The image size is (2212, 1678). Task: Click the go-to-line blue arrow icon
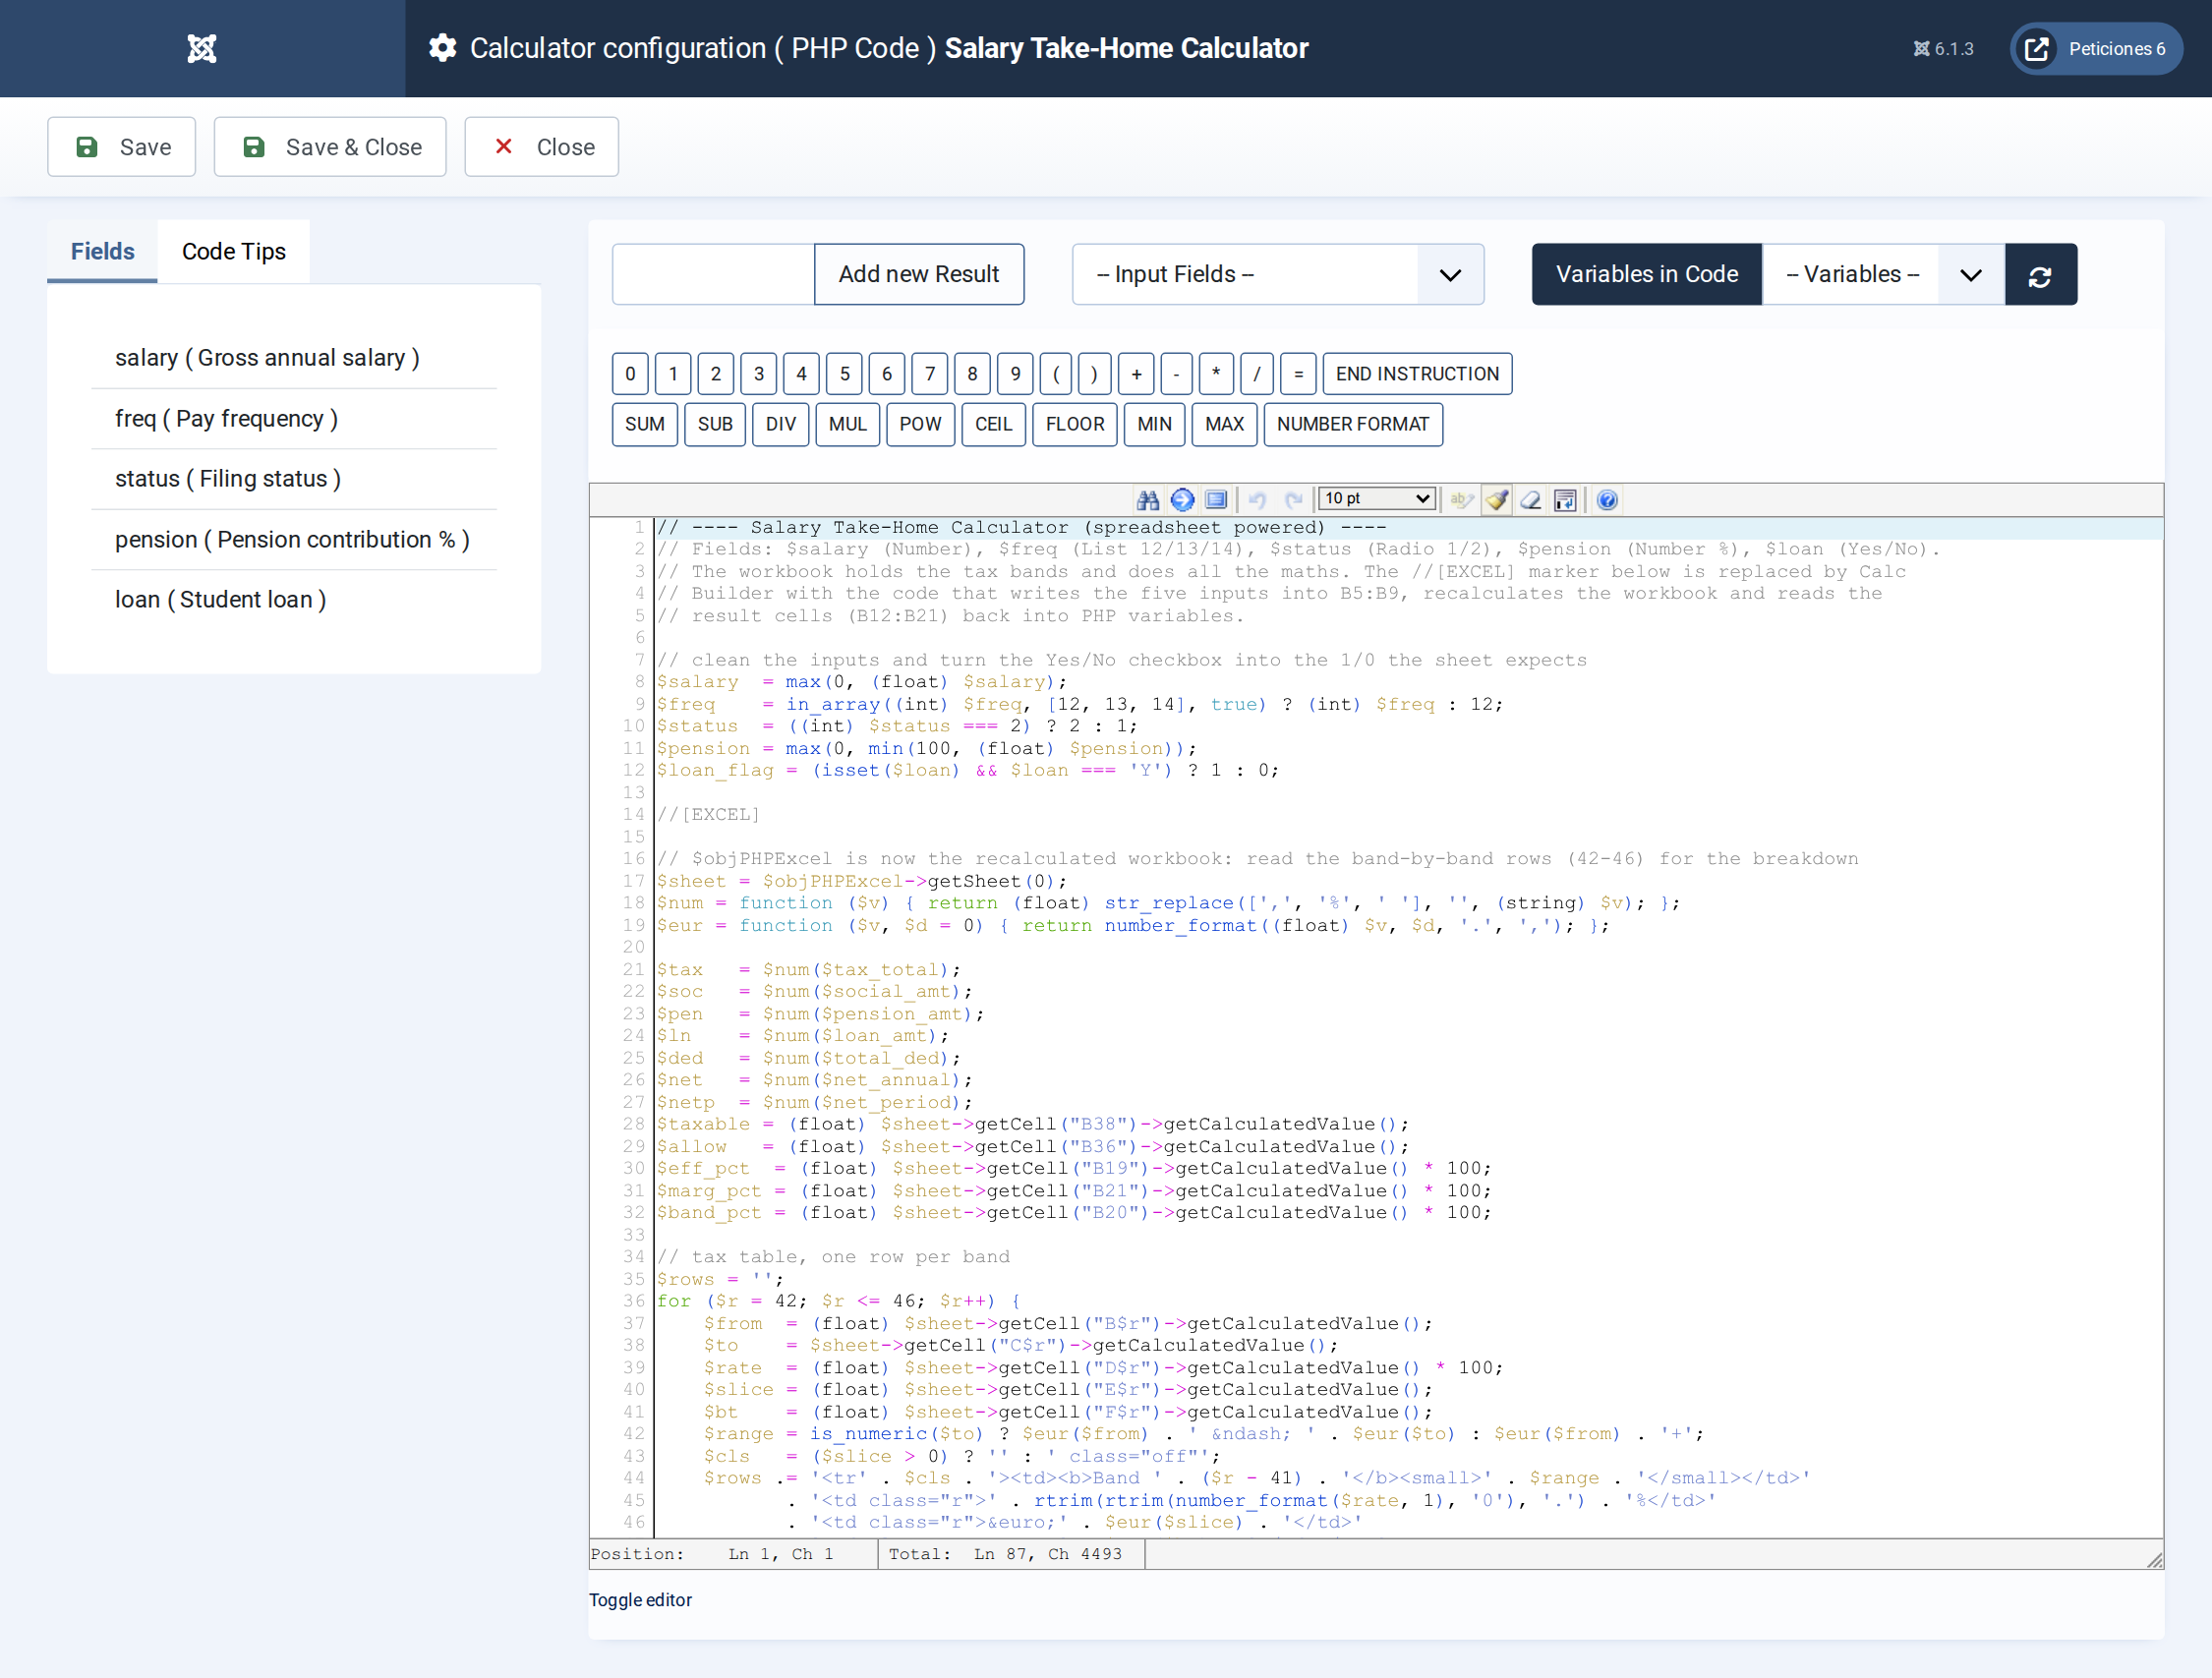pos(1182,499)
